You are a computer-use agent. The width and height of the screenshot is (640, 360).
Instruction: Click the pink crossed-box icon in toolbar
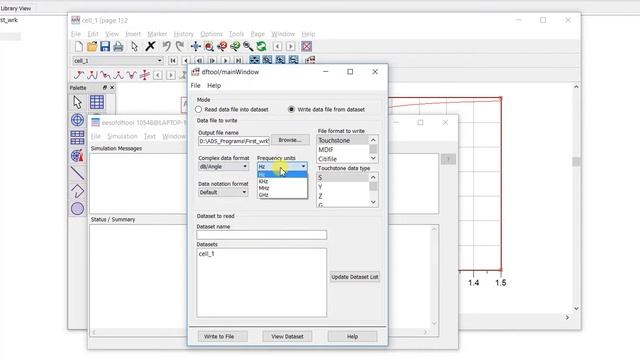tap(307, 47)
